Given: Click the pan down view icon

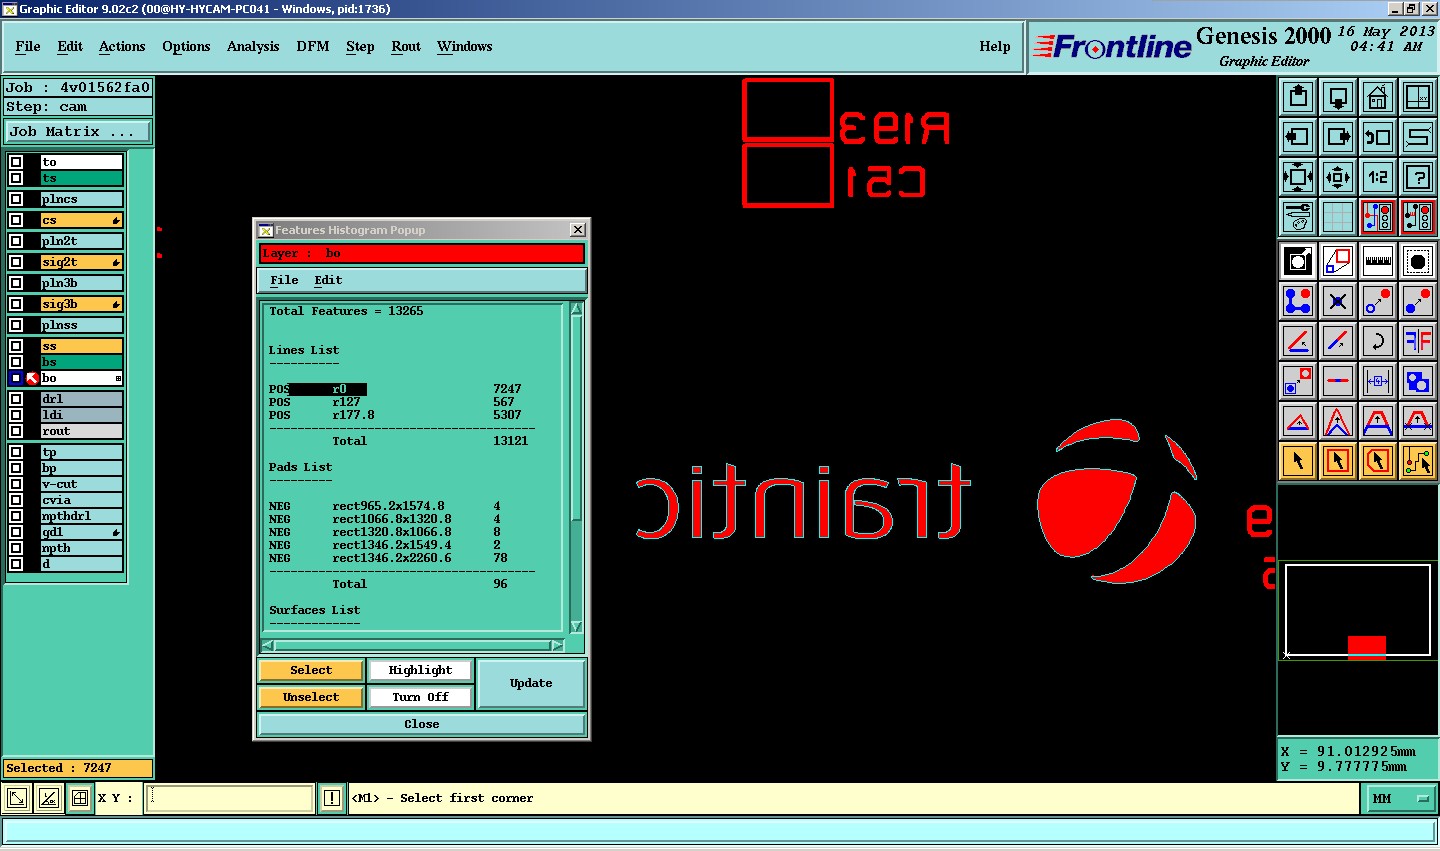Looking at the screenshot, I should click(1338, 97).
